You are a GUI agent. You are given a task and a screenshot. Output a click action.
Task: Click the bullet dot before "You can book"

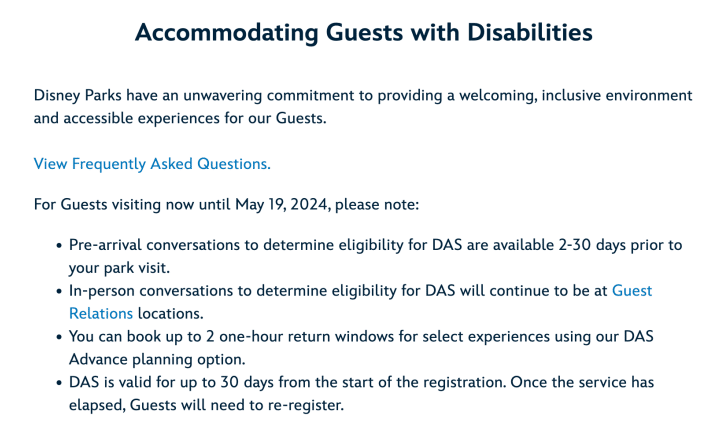(59, 337)
